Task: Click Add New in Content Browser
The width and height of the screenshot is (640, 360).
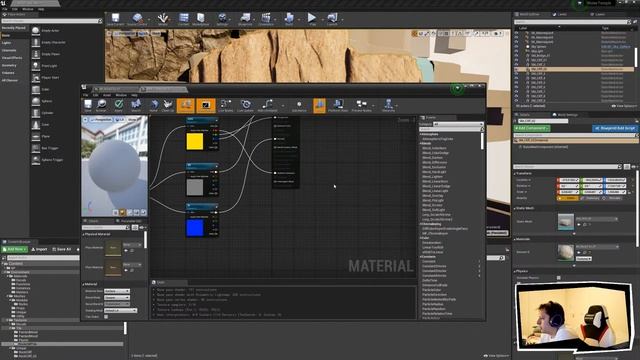Action: tap(15, 249)
